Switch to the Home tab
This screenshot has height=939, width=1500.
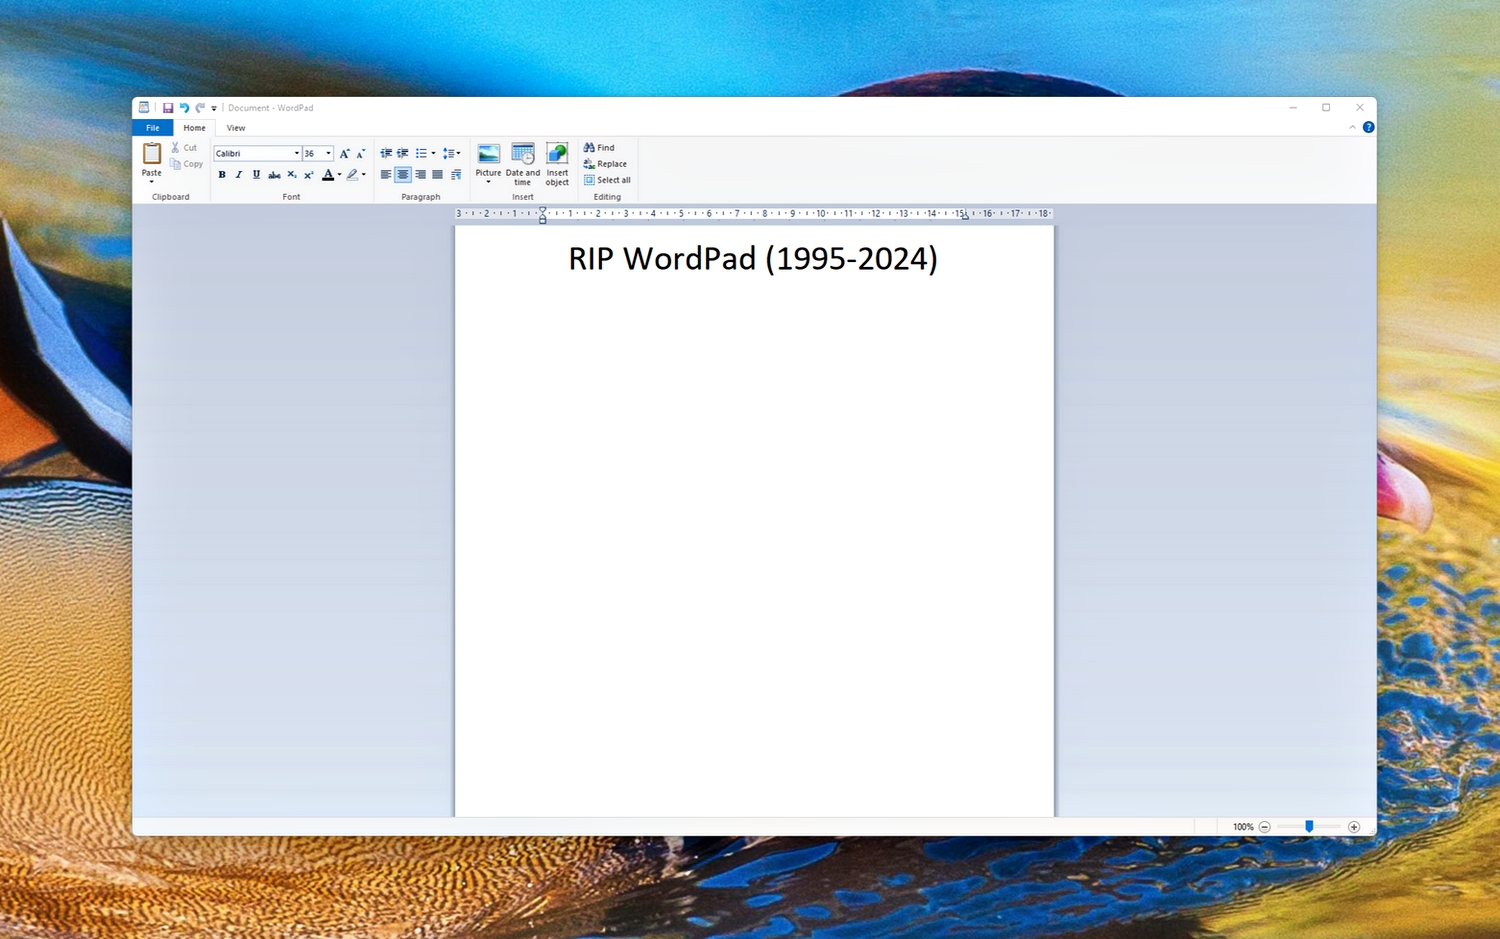point(194,128)
